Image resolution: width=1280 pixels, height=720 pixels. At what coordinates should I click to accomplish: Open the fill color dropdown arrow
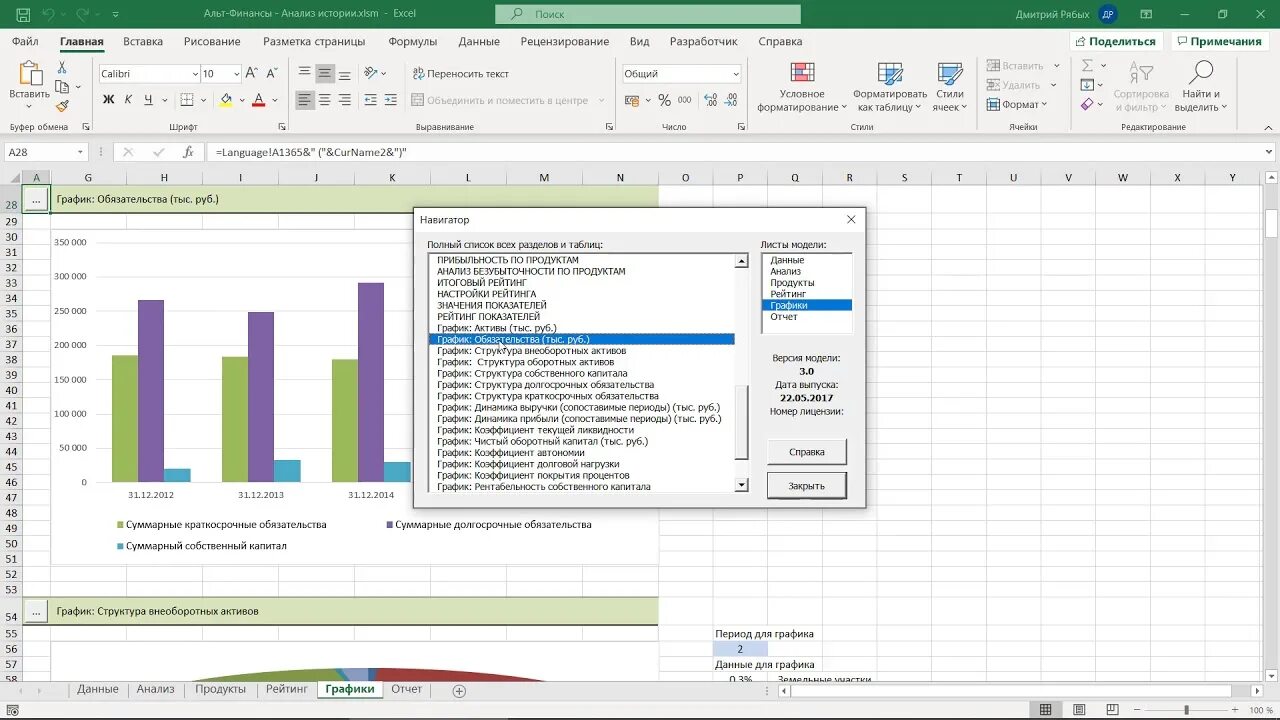click(241, 100)
